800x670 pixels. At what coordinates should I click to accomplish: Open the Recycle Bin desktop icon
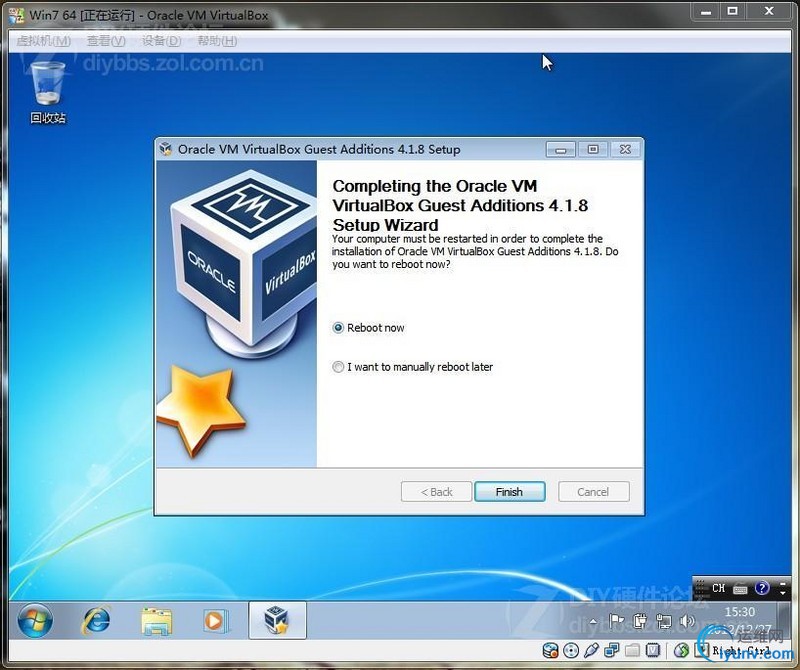tap(48, 92)
